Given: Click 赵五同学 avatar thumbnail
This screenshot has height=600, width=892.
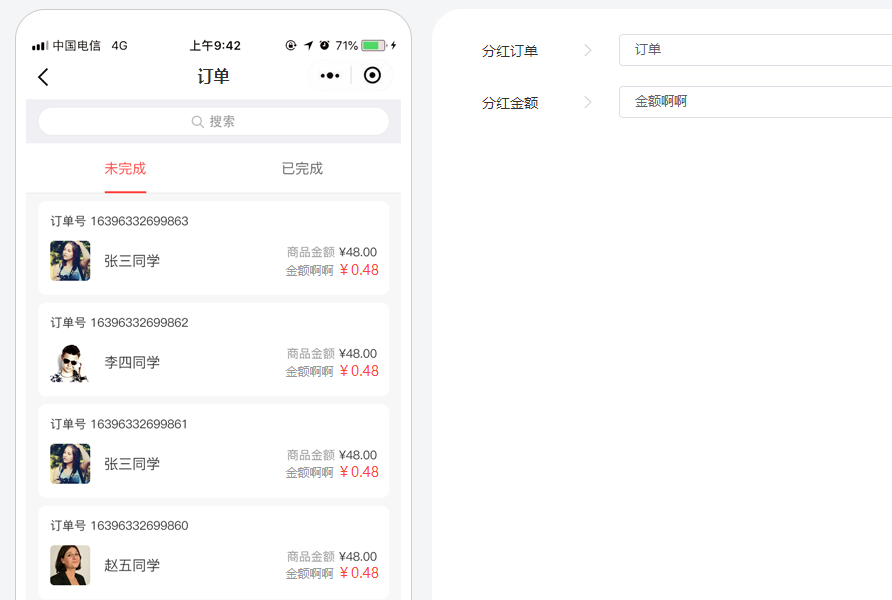Looking at the screenshot, I should [70, 565].
